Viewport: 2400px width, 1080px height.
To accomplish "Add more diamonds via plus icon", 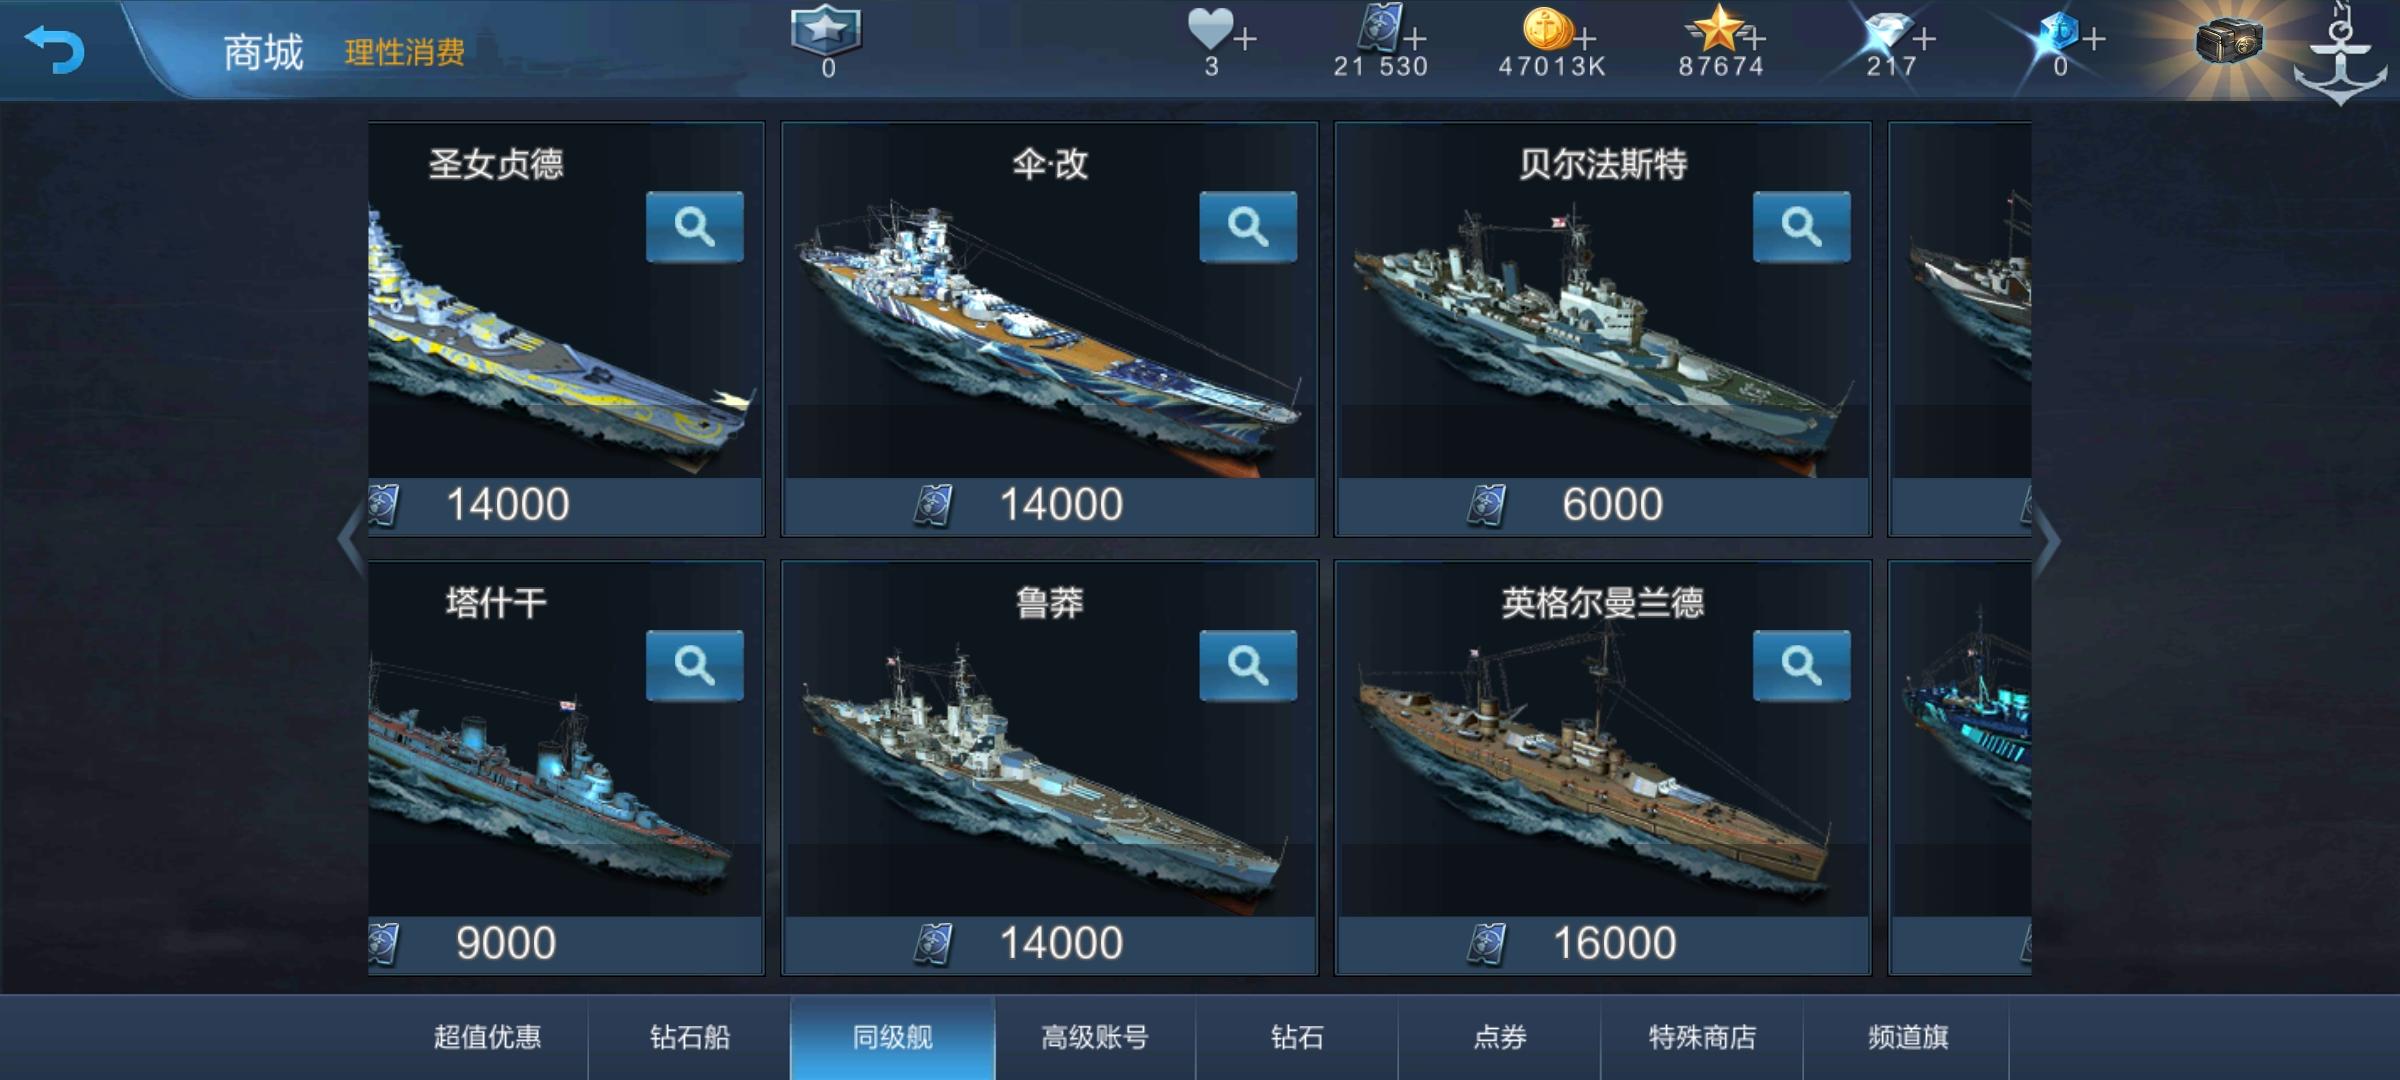I will point(1925,39).
